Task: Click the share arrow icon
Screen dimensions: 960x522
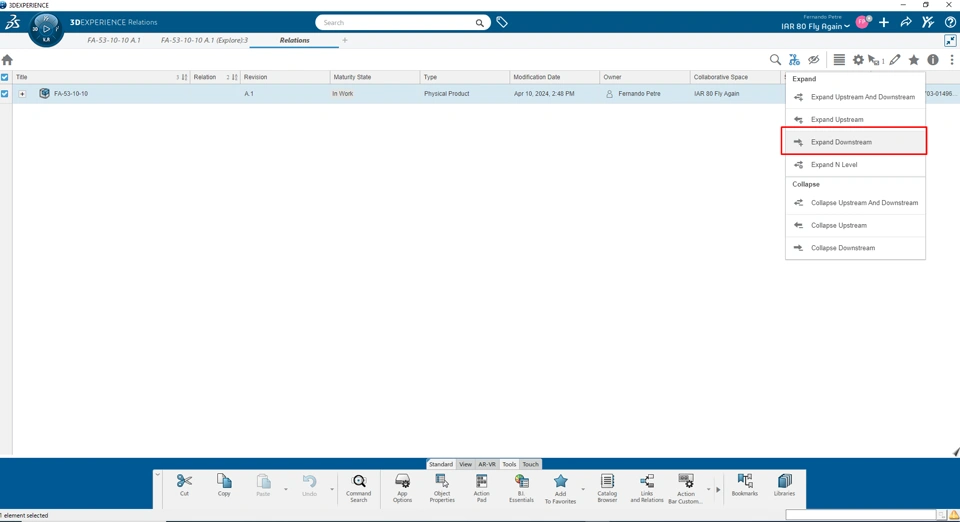Action: pyautogui.click(x=906, y=23)
